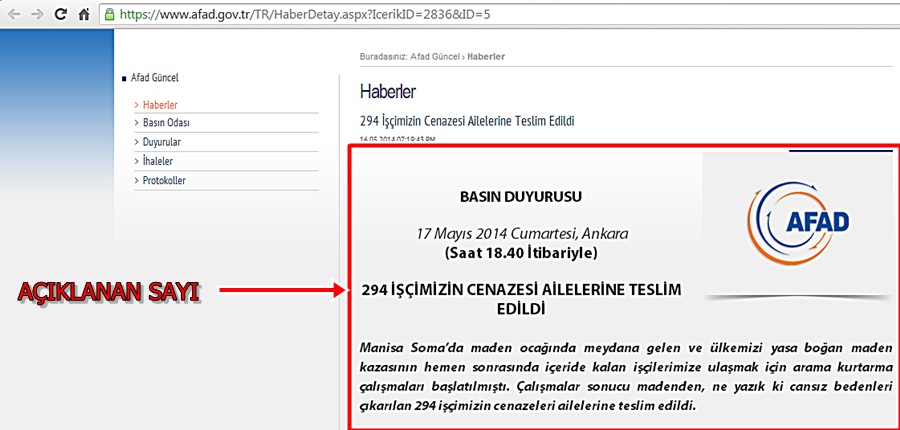
Task: Go to the browser home page icon
Action: pos(86,15)
